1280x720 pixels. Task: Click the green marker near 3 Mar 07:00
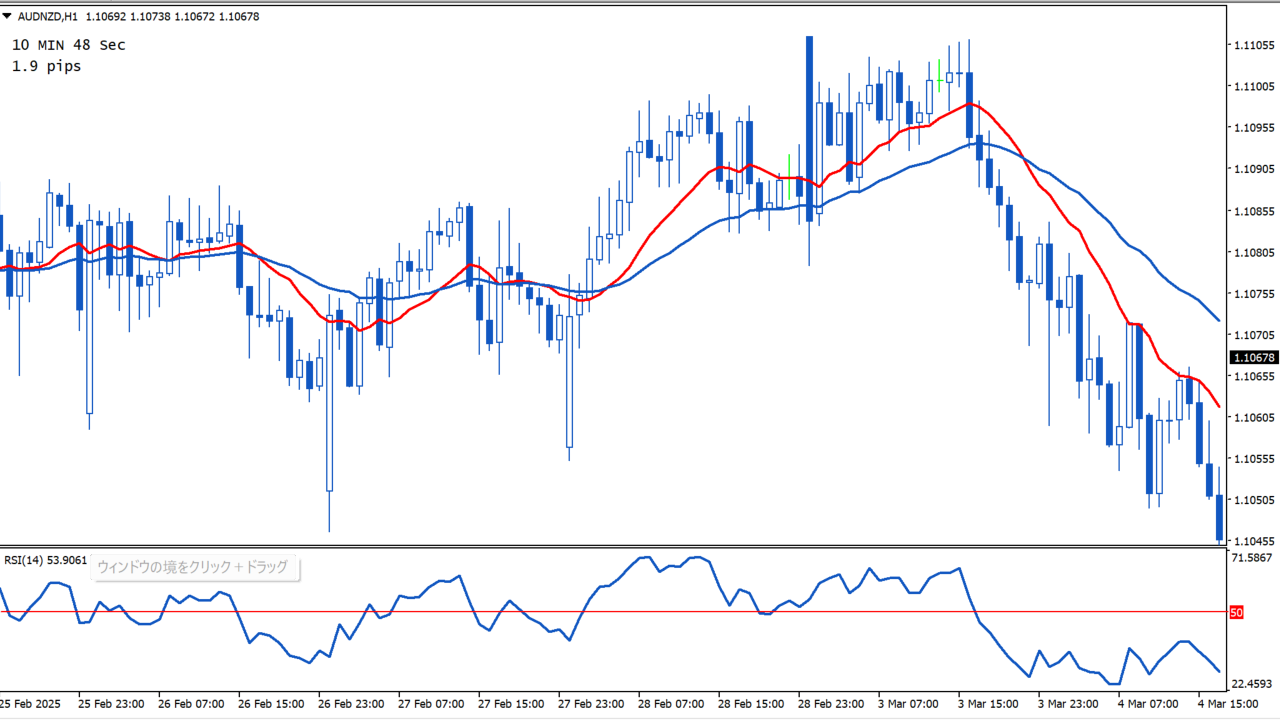(939, 73)
